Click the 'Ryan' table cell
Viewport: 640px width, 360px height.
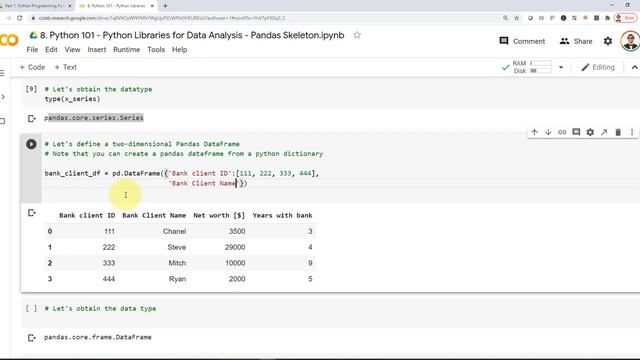pos(177,279)
